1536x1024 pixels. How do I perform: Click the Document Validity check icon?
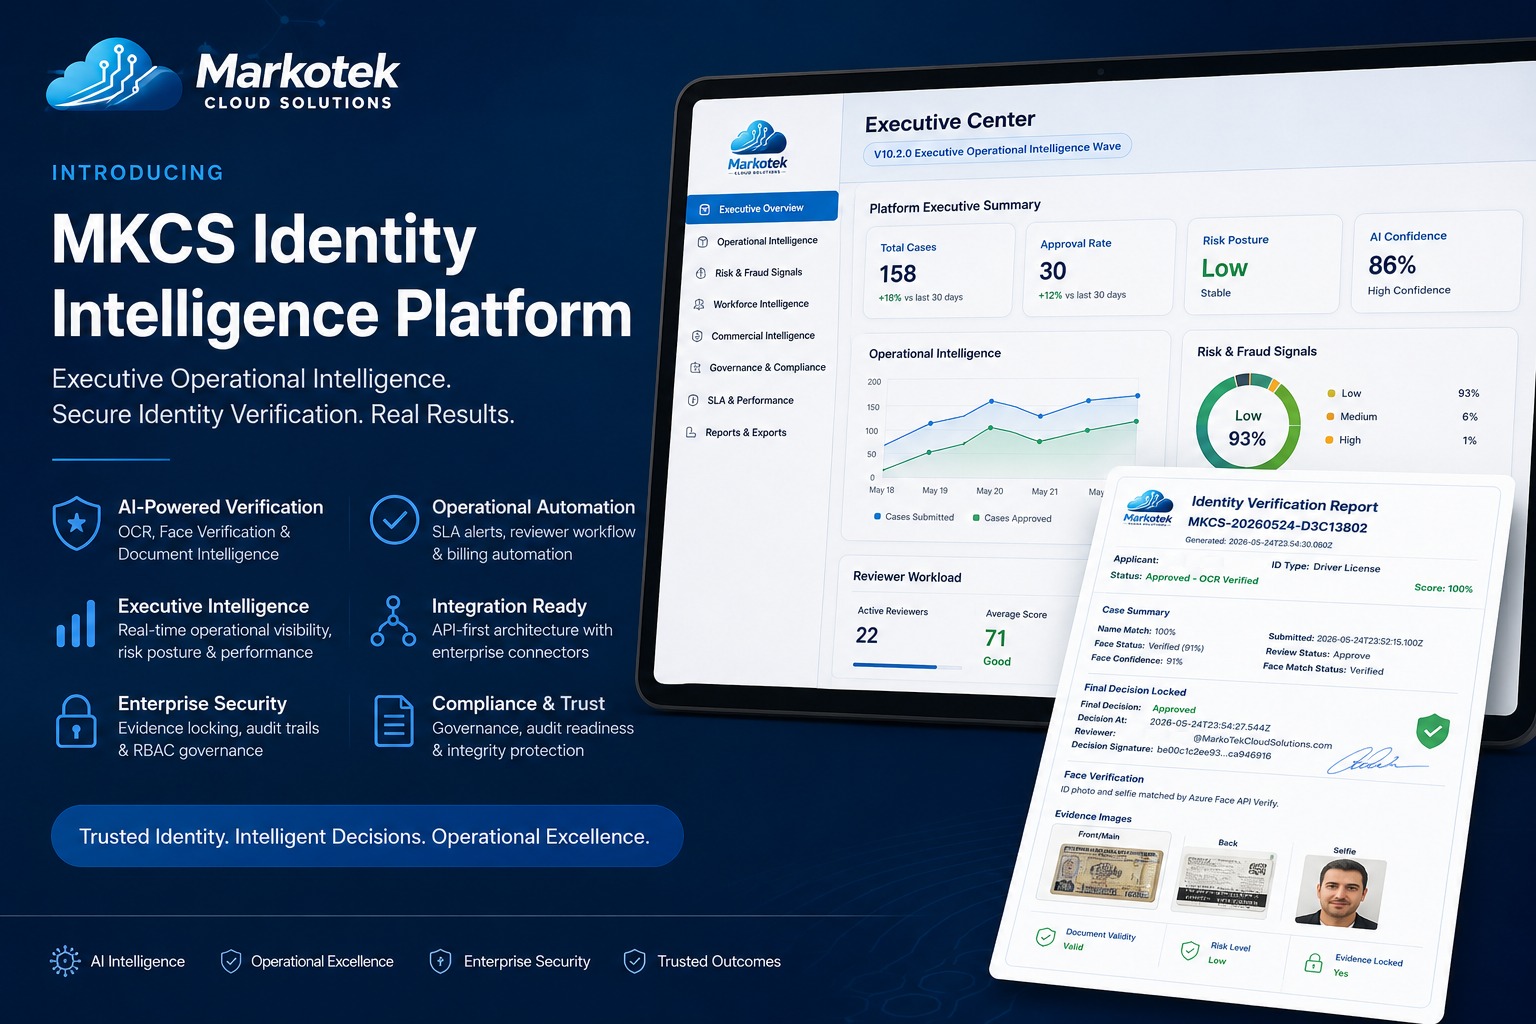coord(1045,937)
